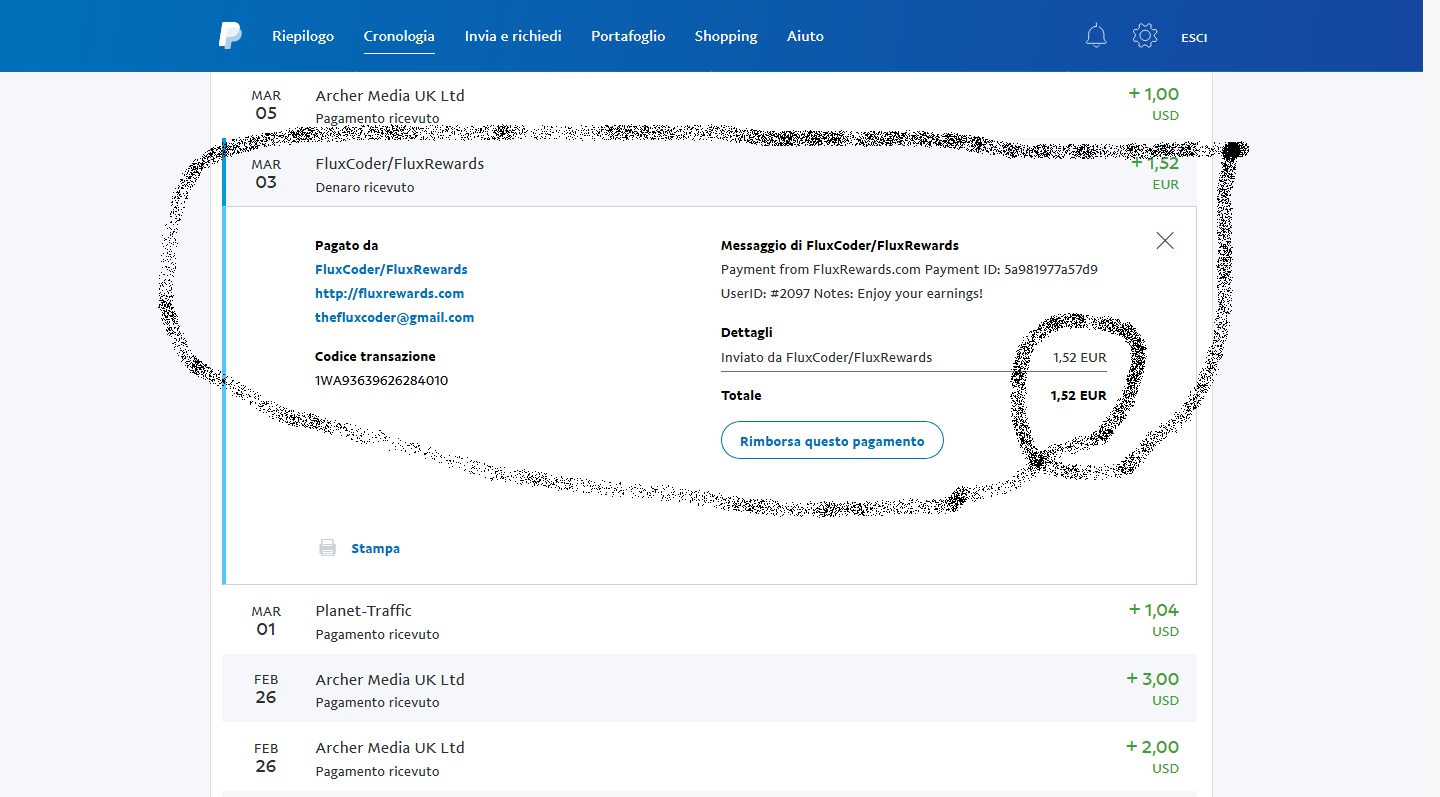Click the Payment ID 5a981977a57d9 message text
Viewport: 1440px width, 797px height.
point(909,269)
